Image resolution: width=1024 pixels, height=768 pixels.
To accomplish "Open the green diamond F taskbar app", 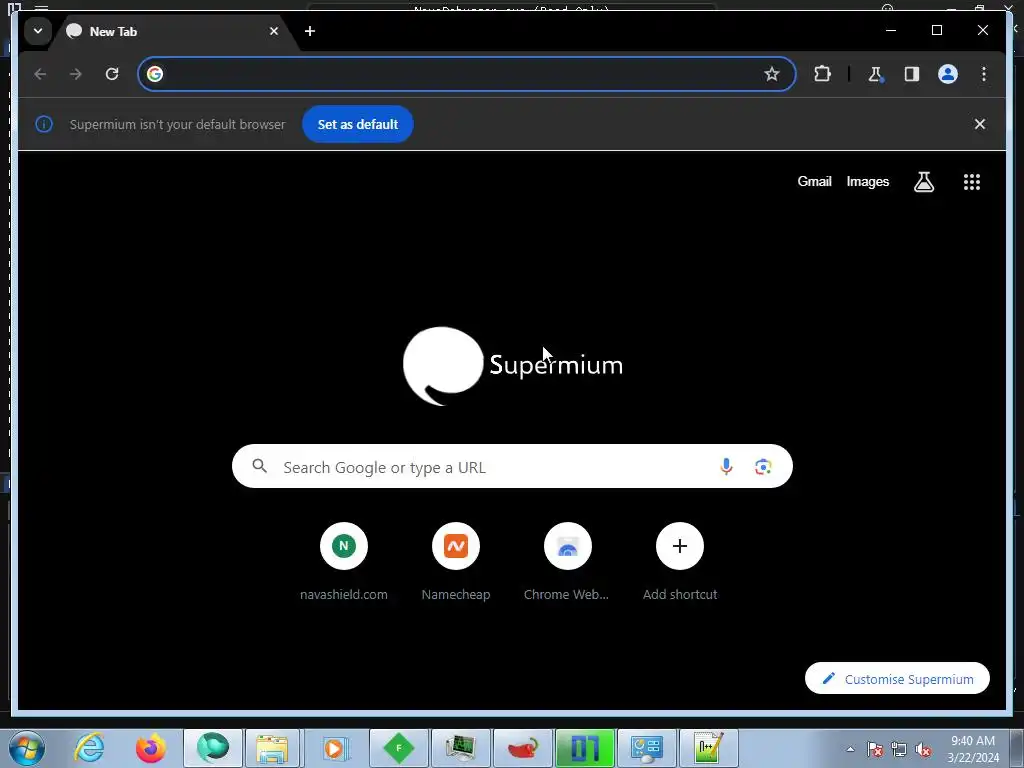I will click(x=399, y=748).
